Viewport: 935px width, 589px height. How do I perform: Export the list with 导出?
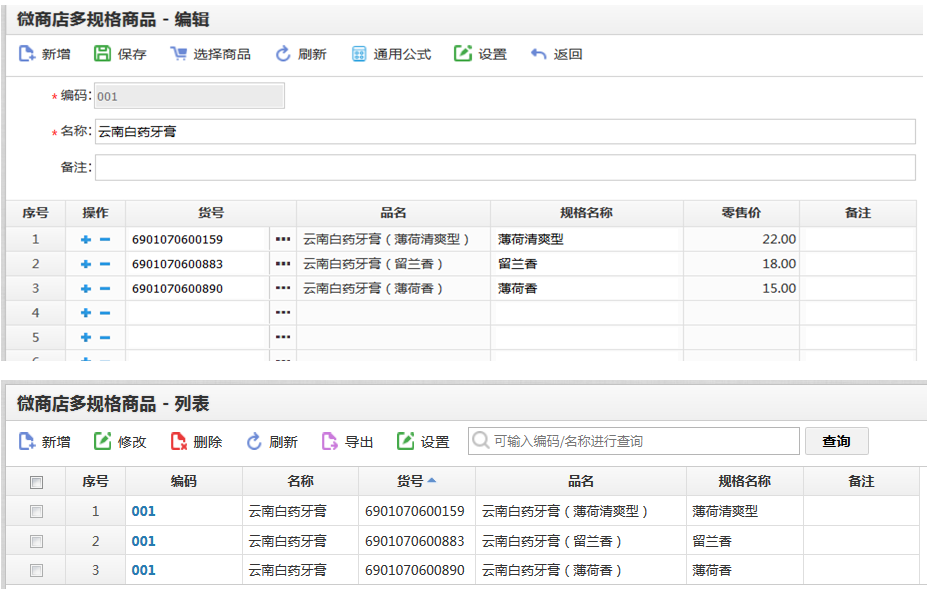click(348, 442)
